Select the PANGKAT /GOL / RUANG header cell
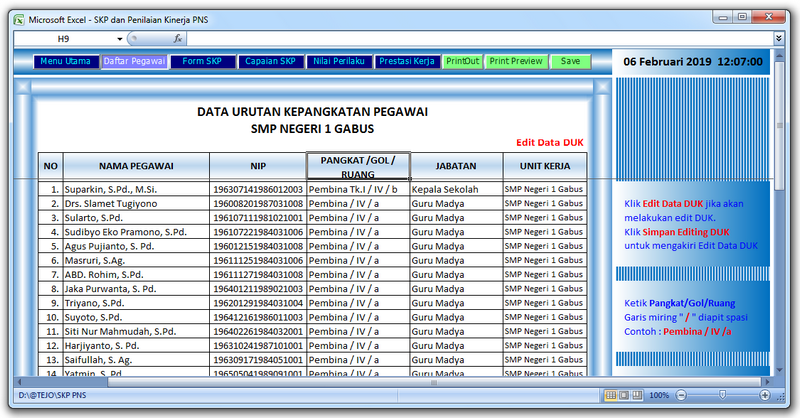Screen dimensions: 800x418 coord(358,166)
